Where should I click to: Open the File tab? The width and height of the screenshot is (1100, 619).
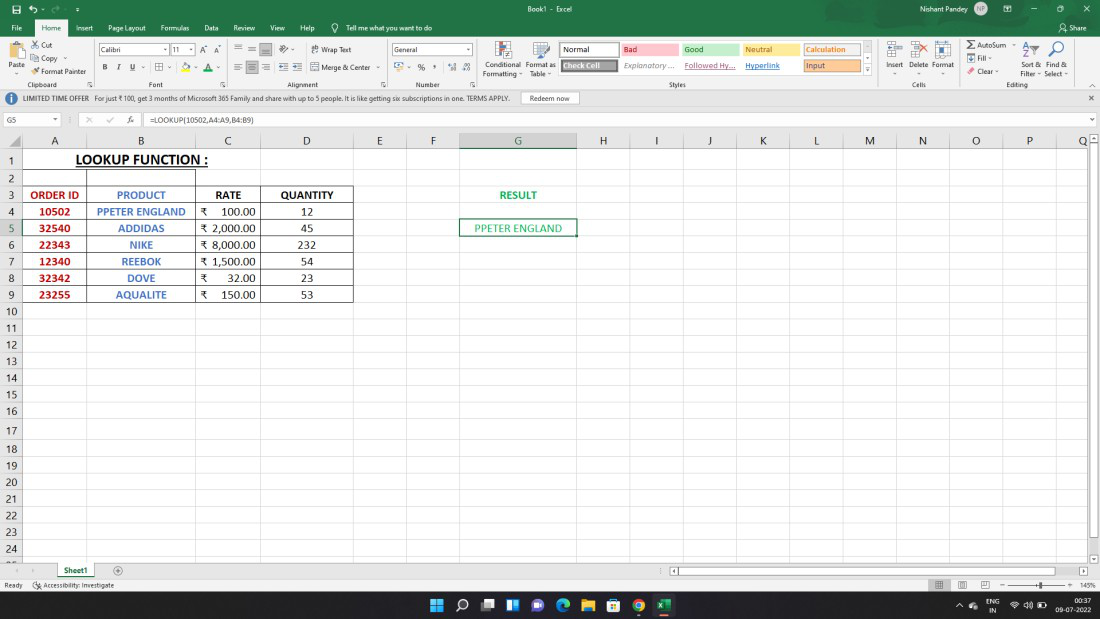[17, 28]
